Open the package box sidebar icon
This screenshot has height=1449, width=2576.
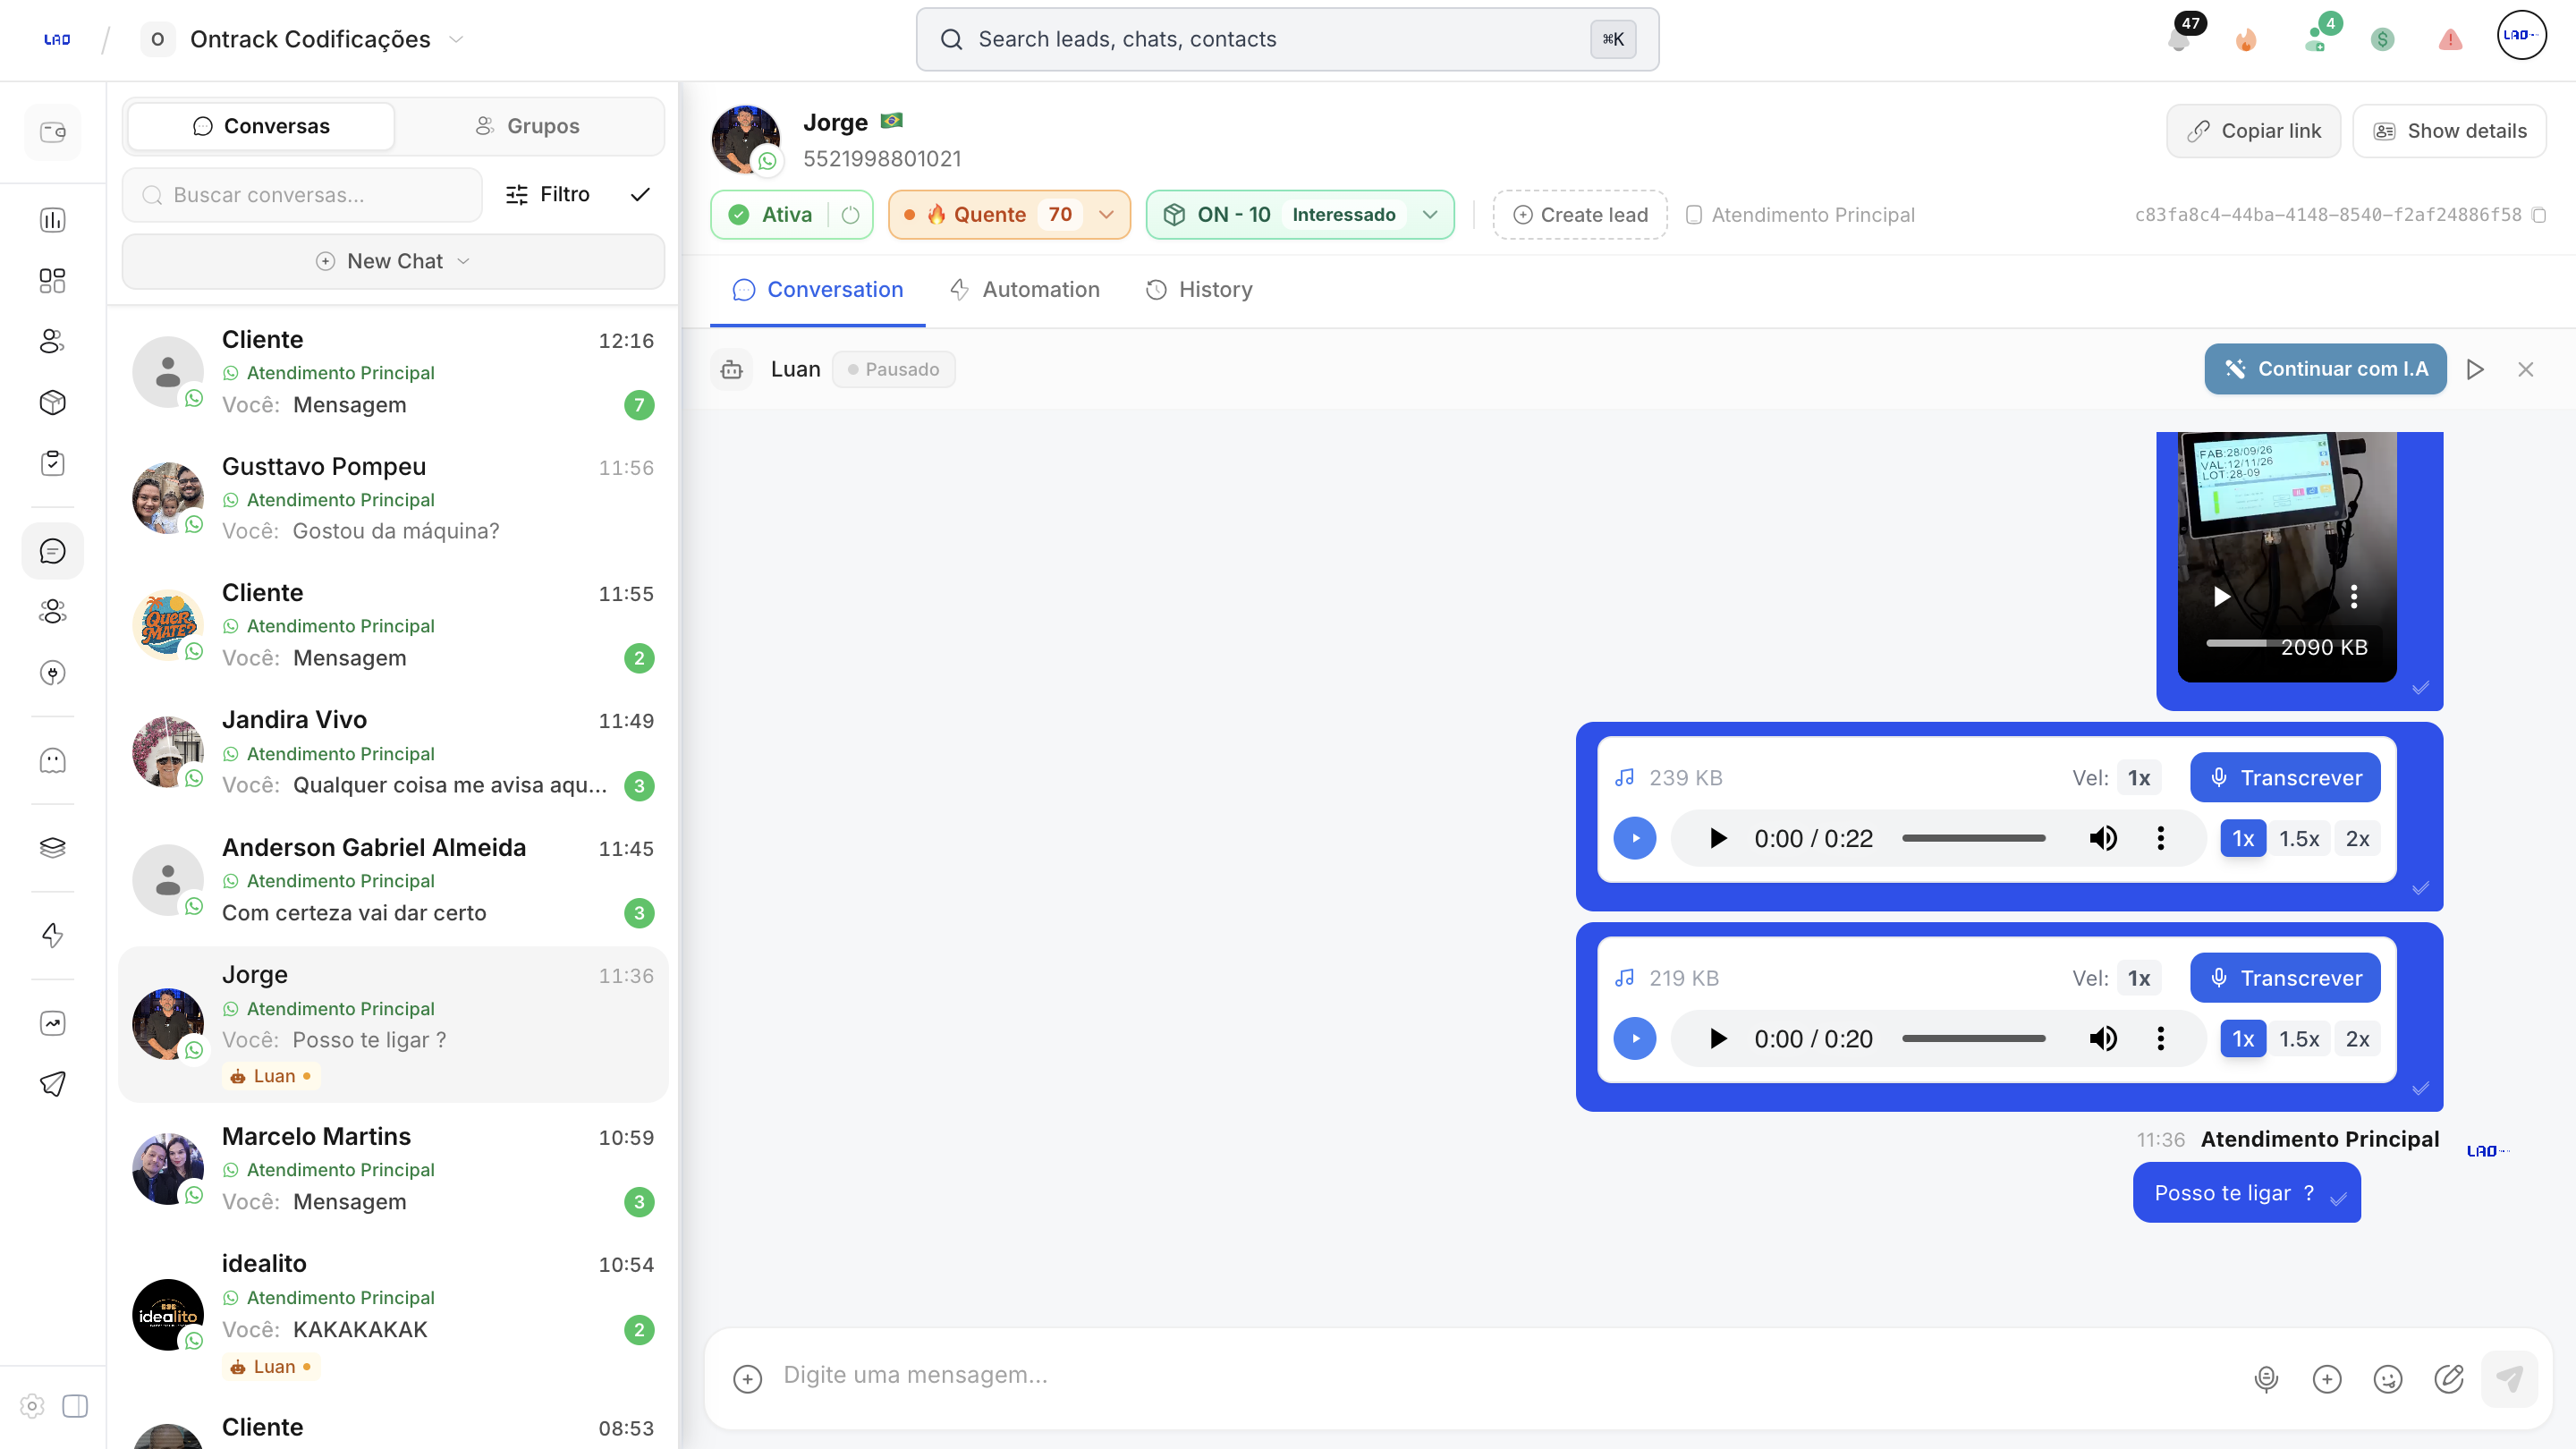pyautogui.click(x=52, y=402)
